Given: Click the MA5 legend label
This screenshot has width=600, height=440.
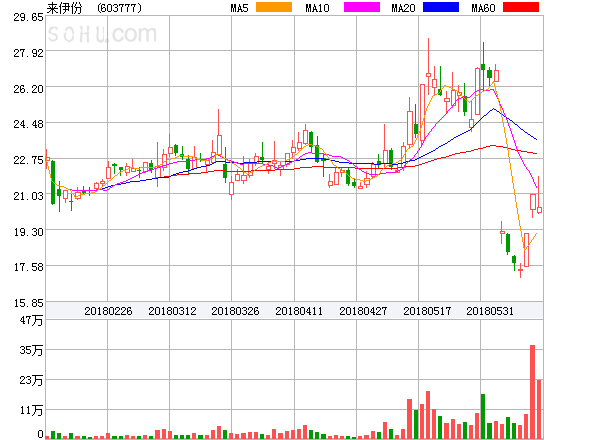Looking at the screenshot, I should [240, 8].
